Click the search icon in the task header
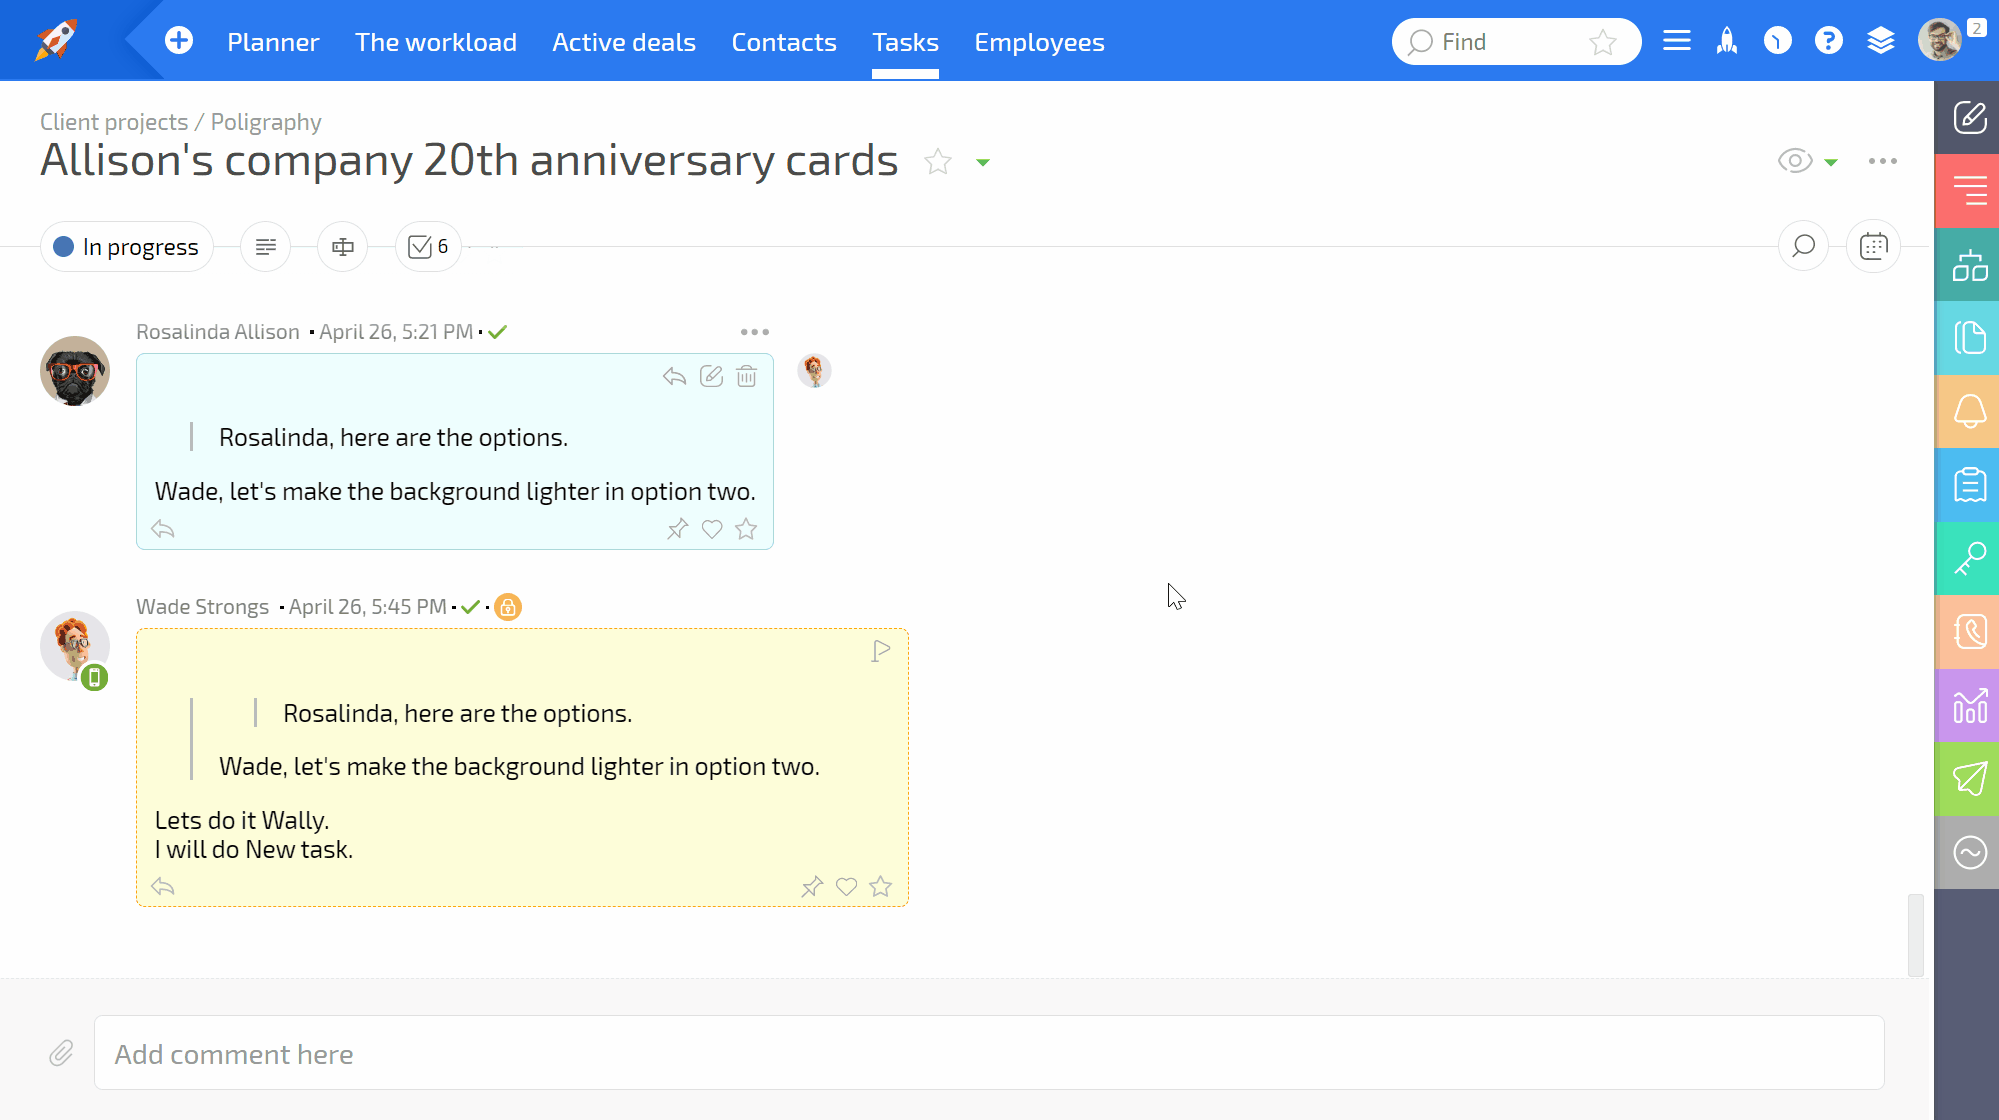 coord(1804,246)
